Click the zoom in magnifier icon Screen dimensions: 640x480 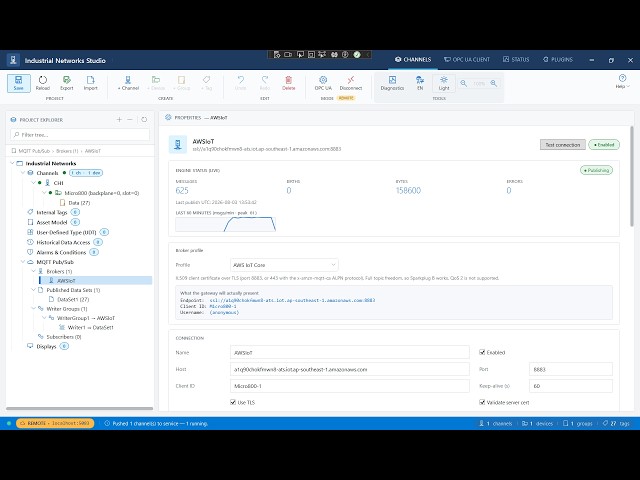tap(494, 83)
